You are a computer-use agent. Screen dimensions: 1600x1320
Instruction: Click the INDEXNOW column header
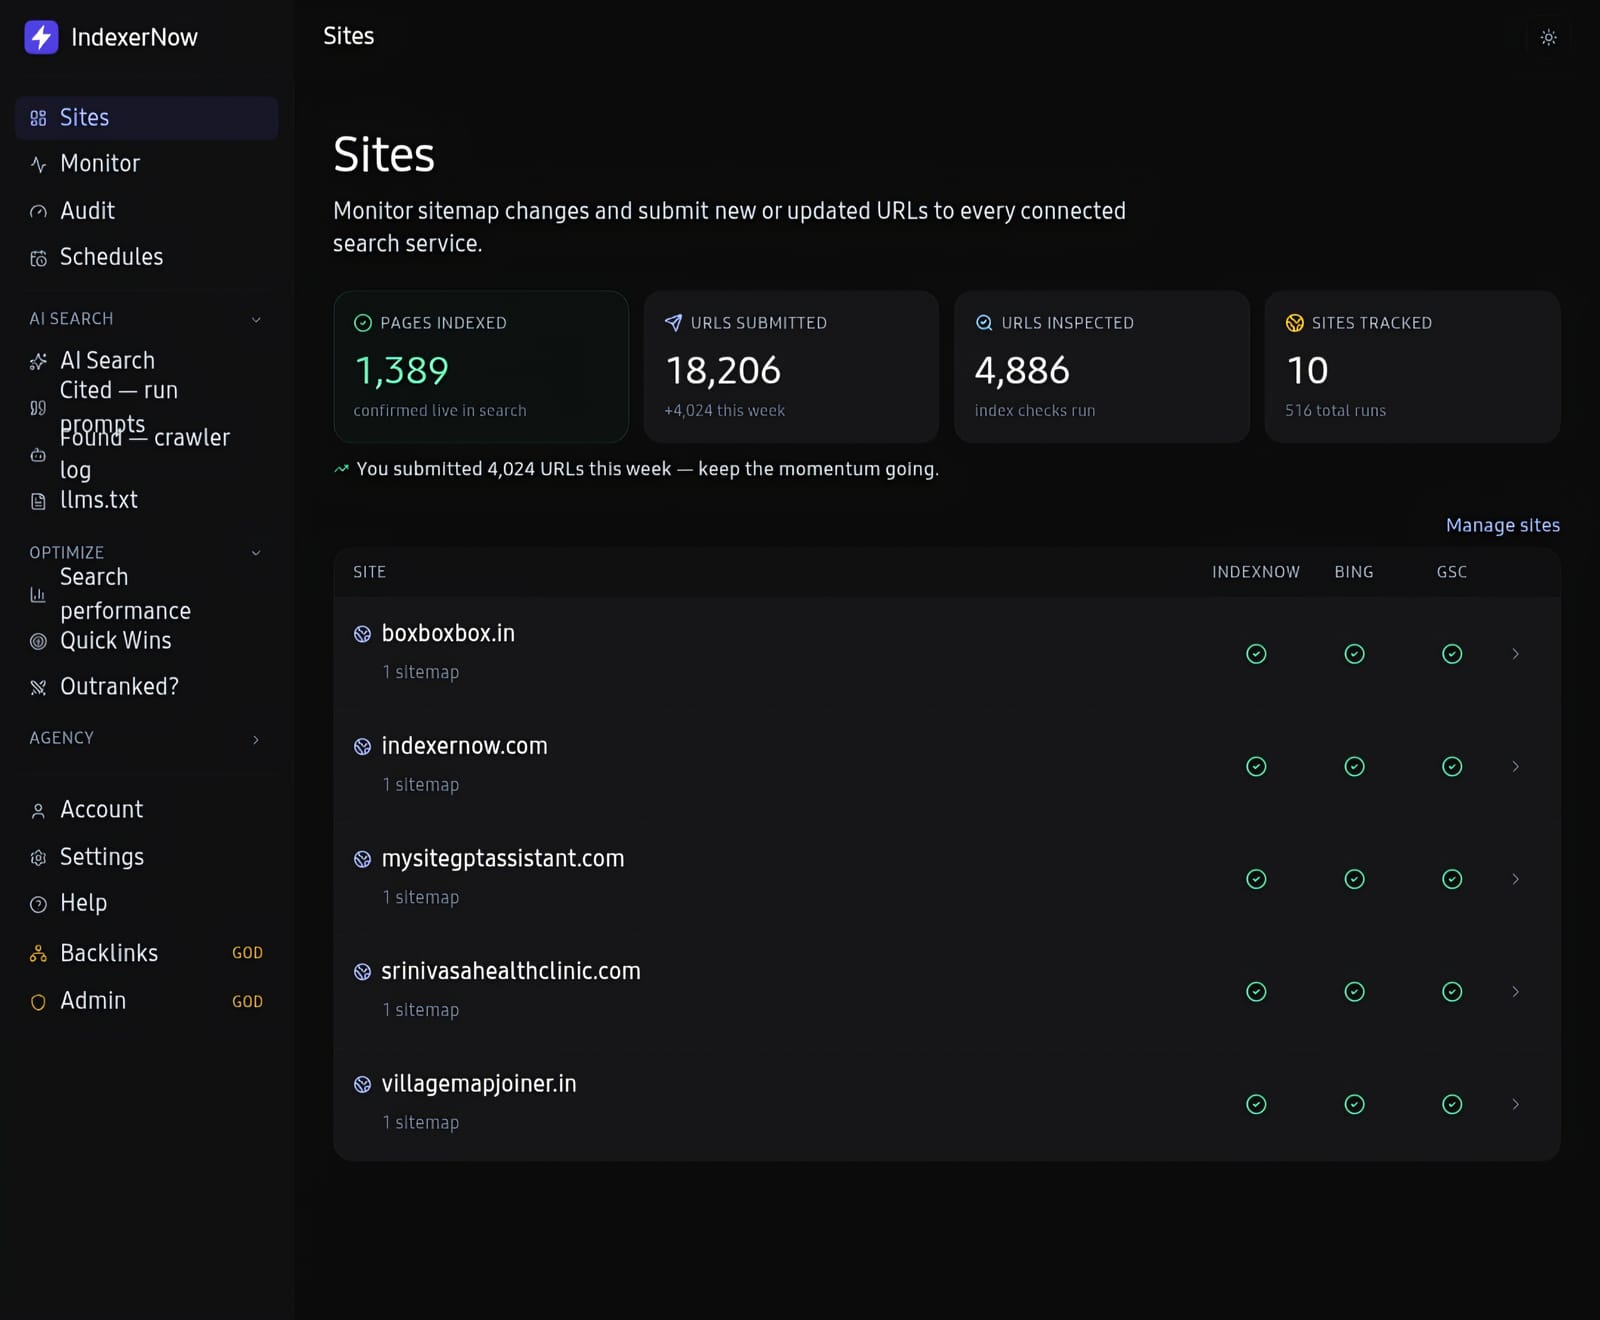point(1256,572)
